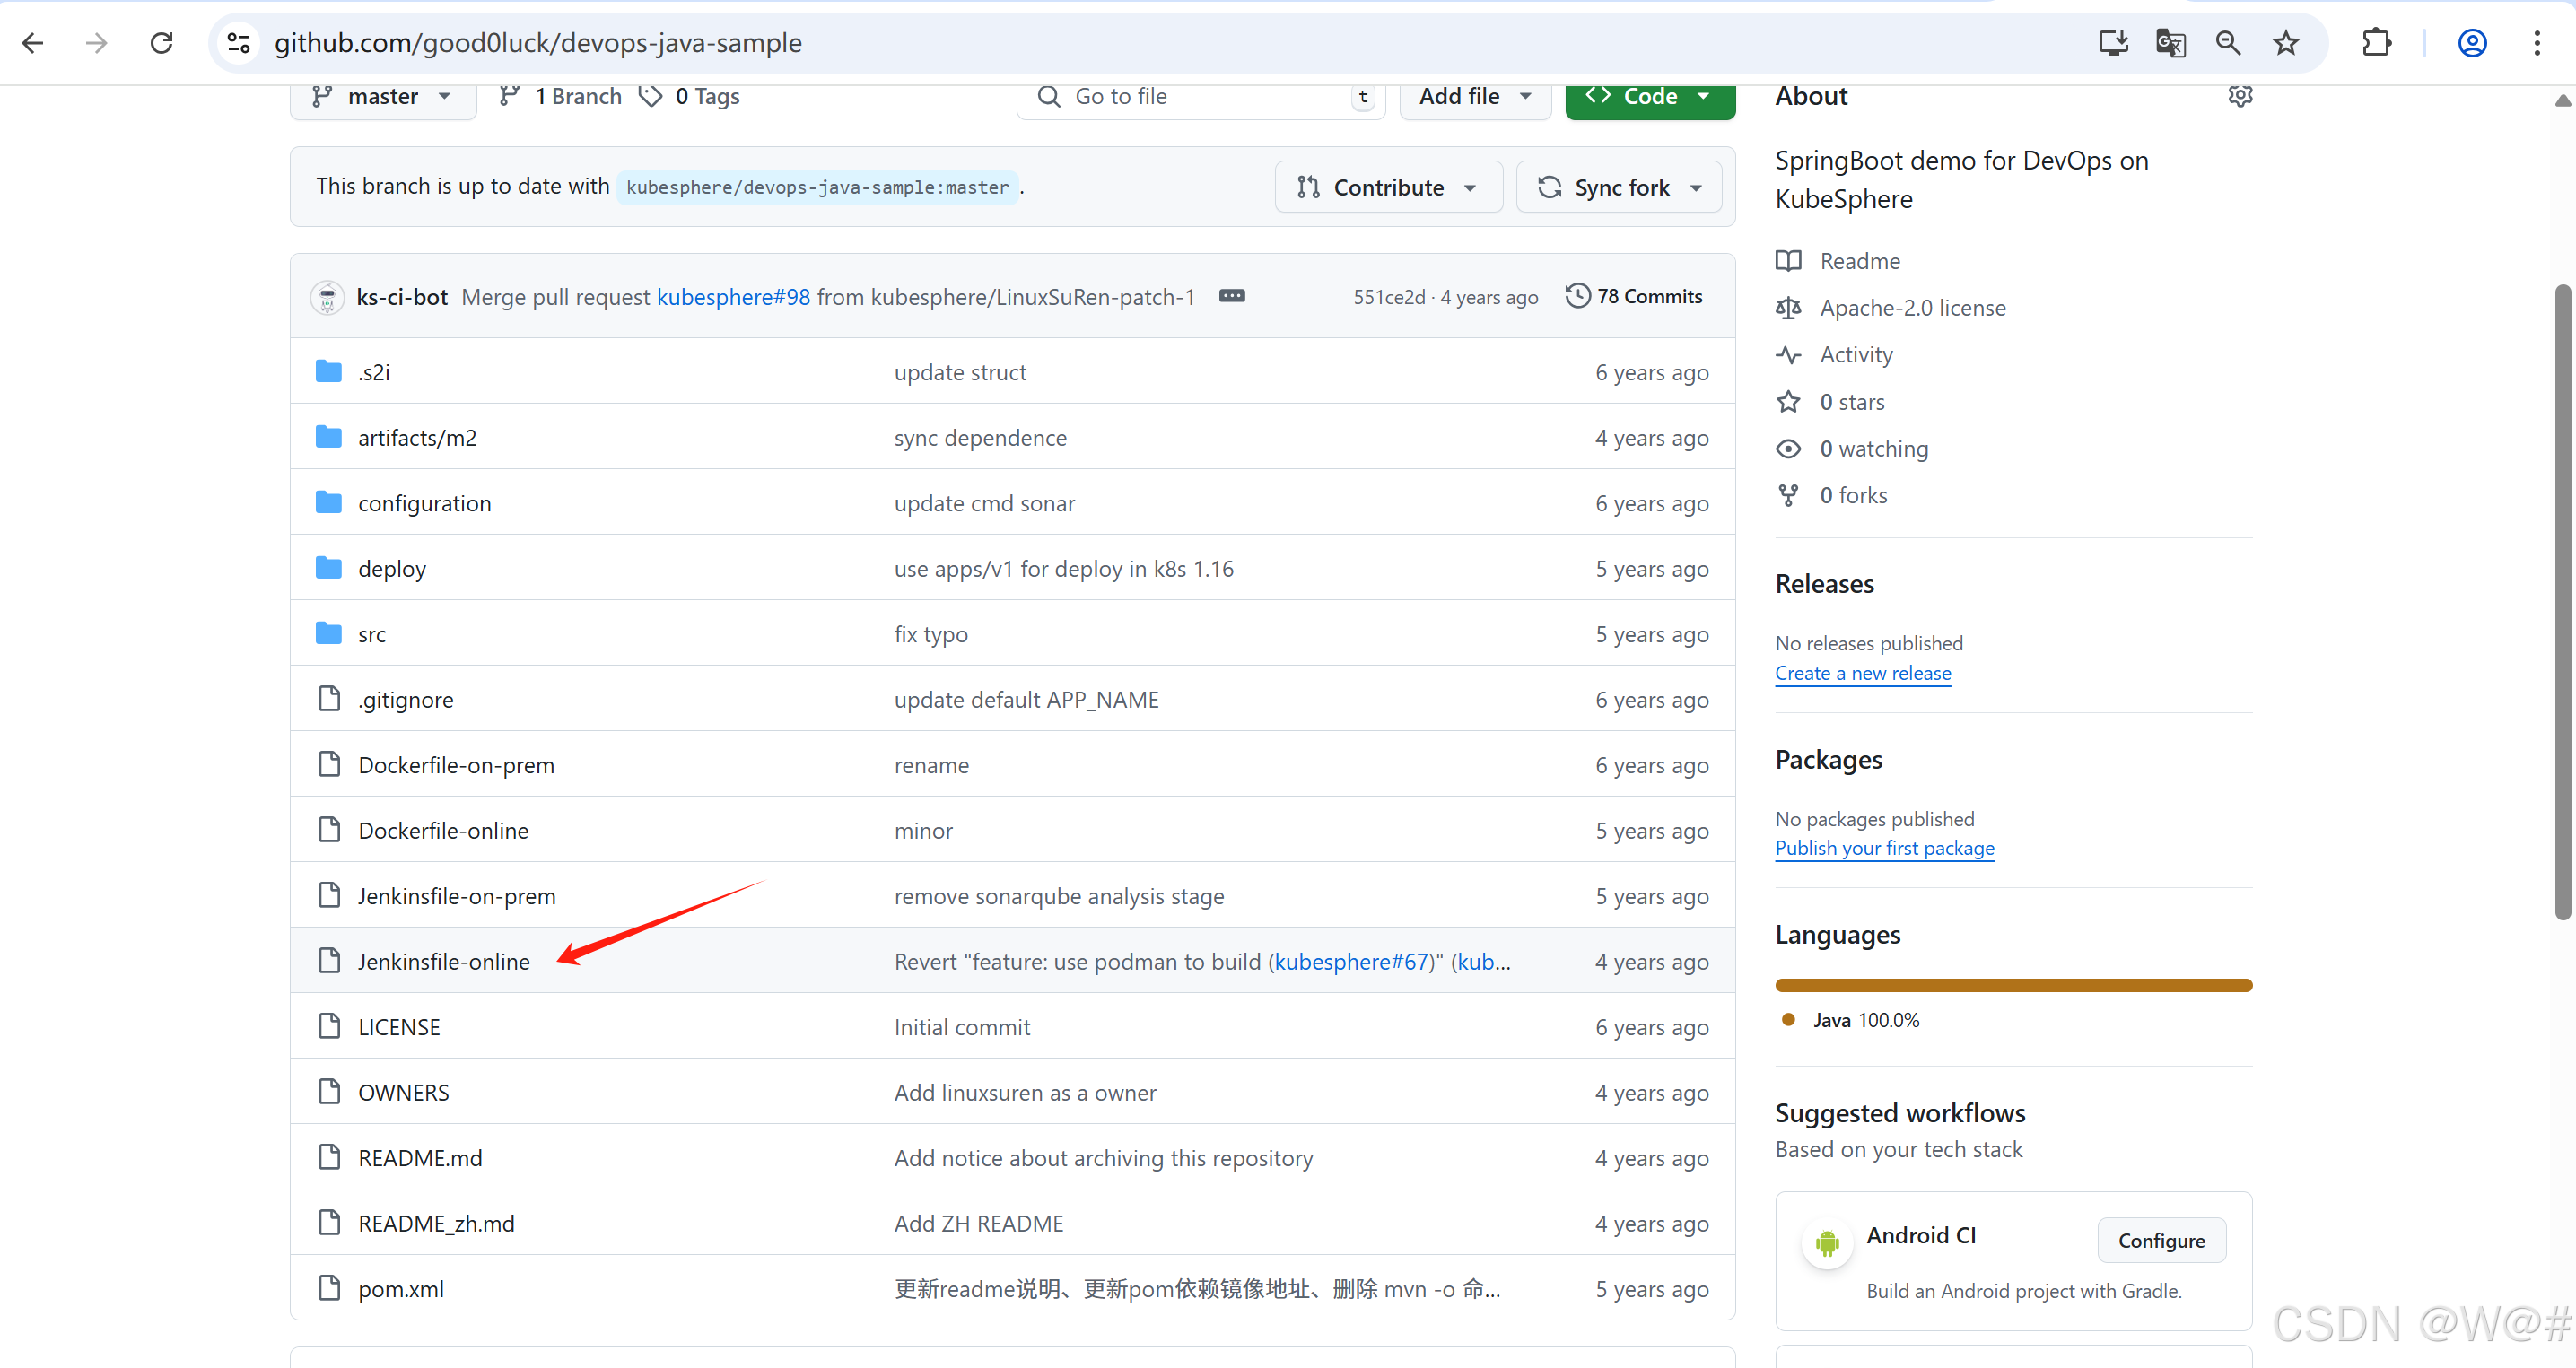This screenshot has width=2576, height=1368.
Task: Click the browser forward arrow
Action: tap(96, 43)
